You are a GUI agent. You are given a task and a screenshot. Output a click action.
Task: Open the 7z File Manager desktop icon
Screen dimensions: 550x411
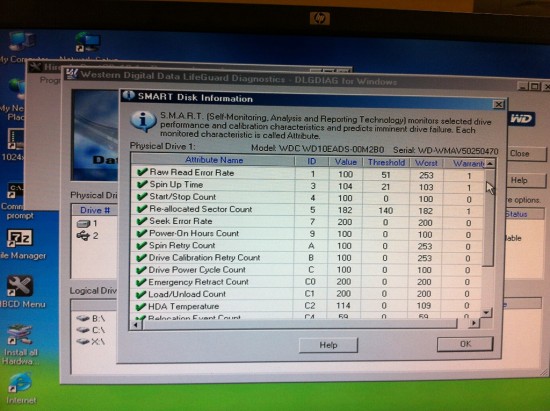click(20, 238)
